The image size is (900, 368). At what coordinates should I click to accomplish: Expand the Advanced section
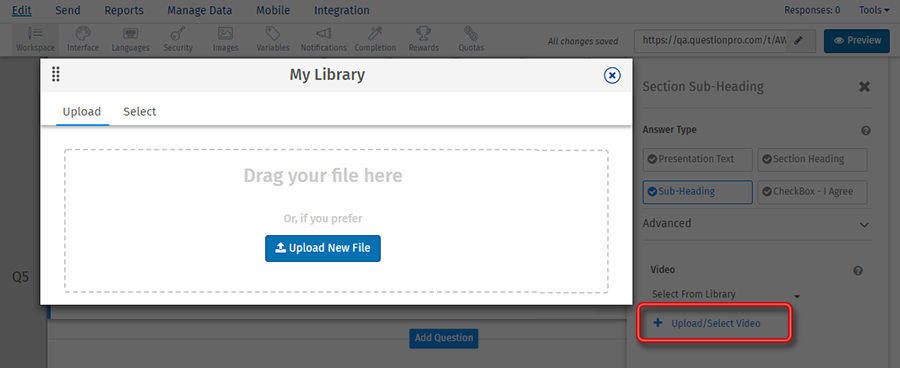757,223
